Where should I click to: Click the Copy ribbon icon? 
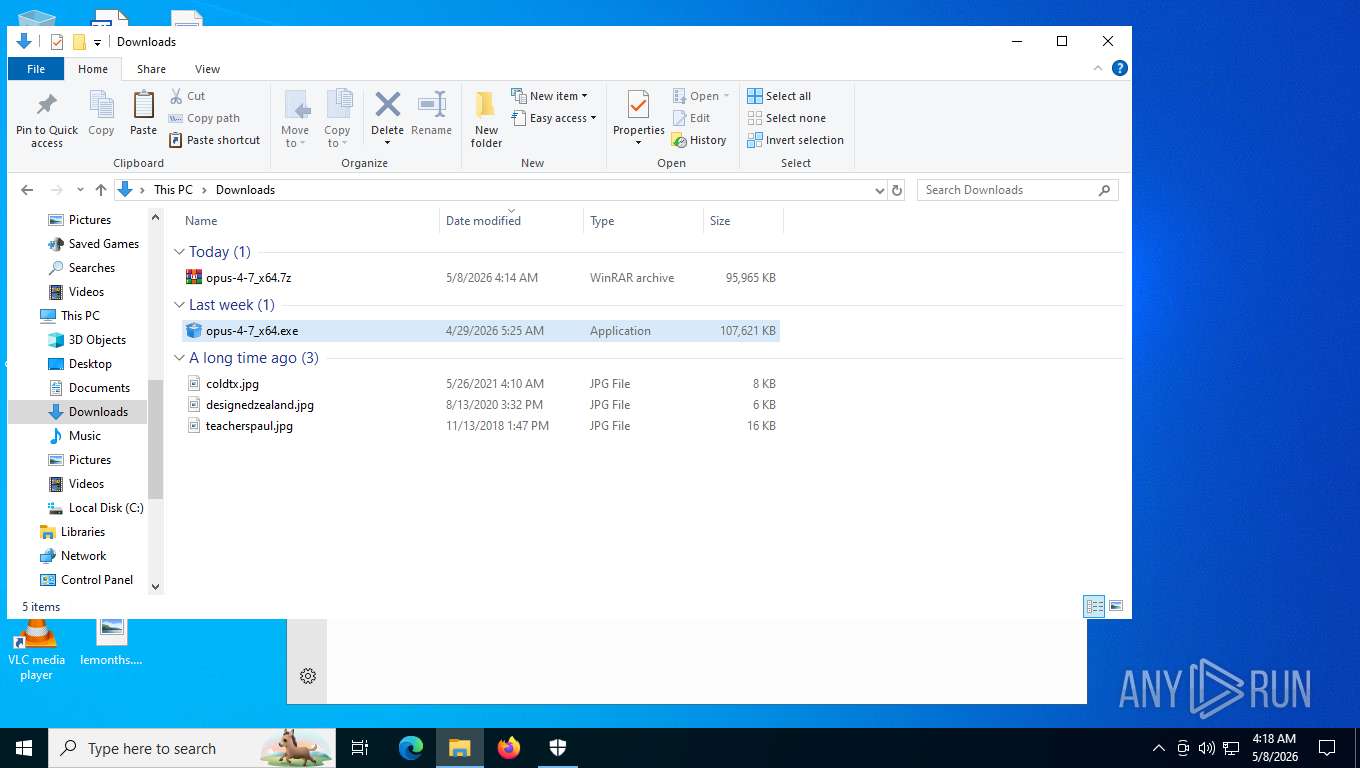[x=101, y=114]
